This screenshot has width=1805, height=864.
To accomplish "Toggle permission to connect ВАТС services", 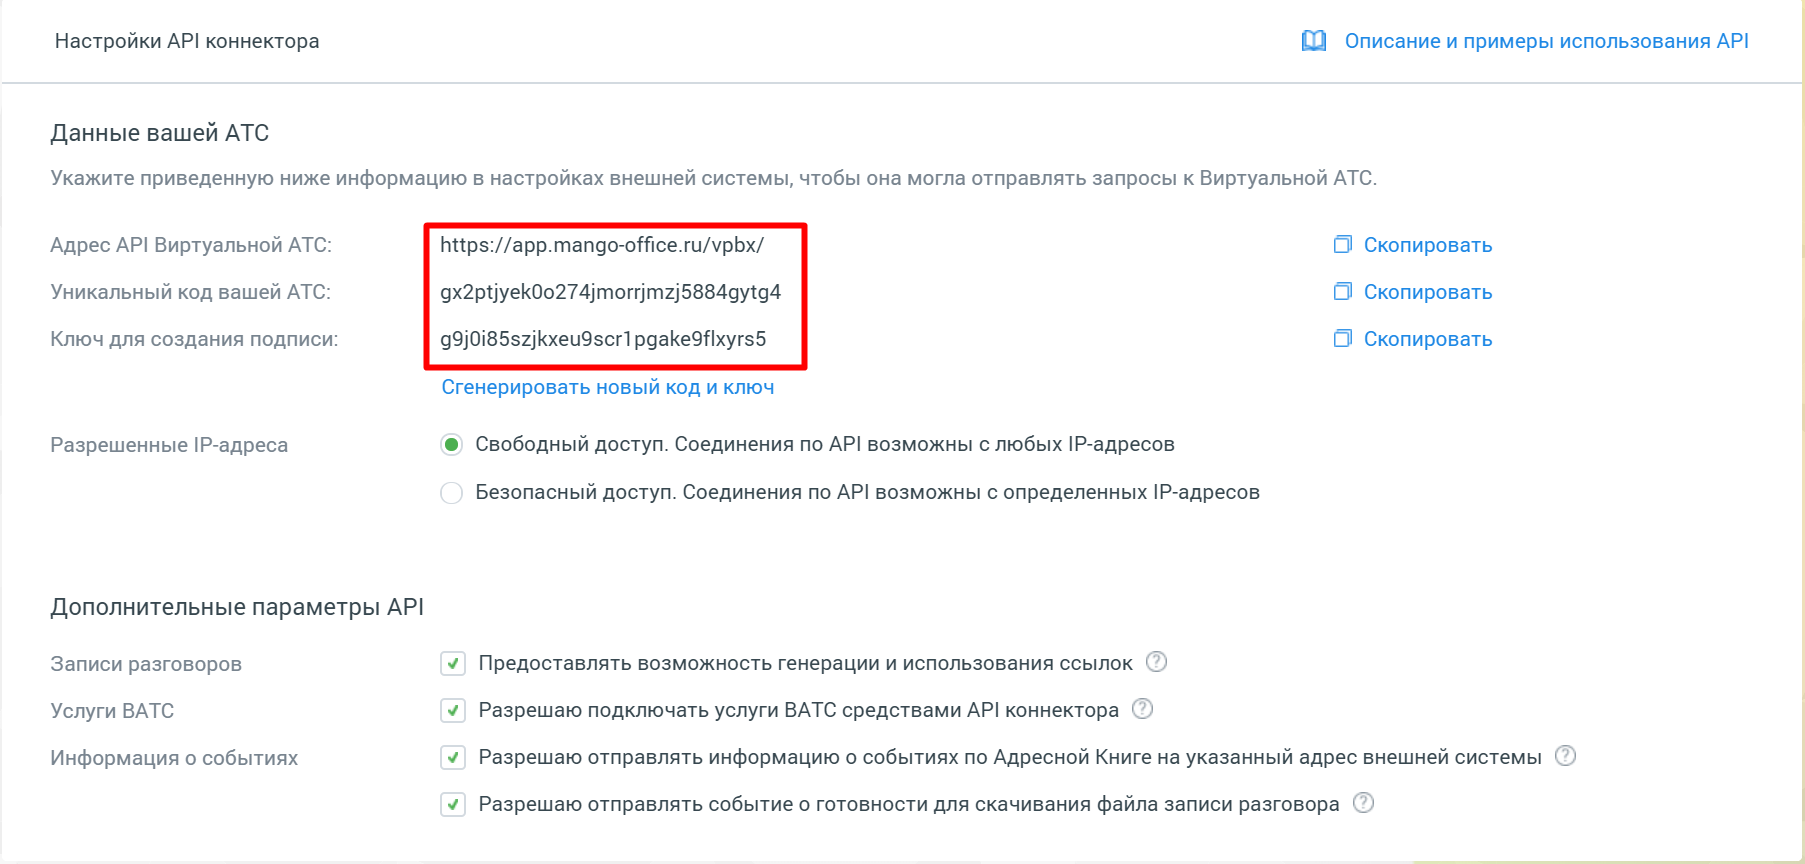I will [453, 710].
